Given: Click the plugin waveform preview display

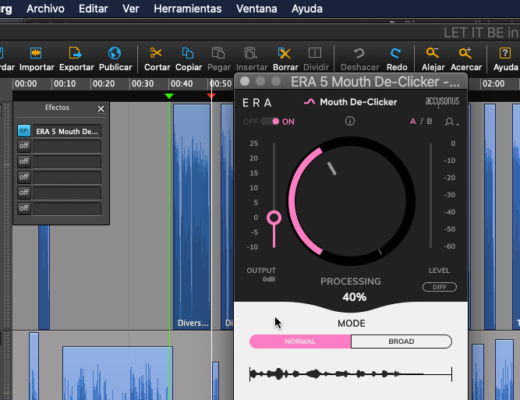Looking at the screenshot, I should tap(351, 374).
